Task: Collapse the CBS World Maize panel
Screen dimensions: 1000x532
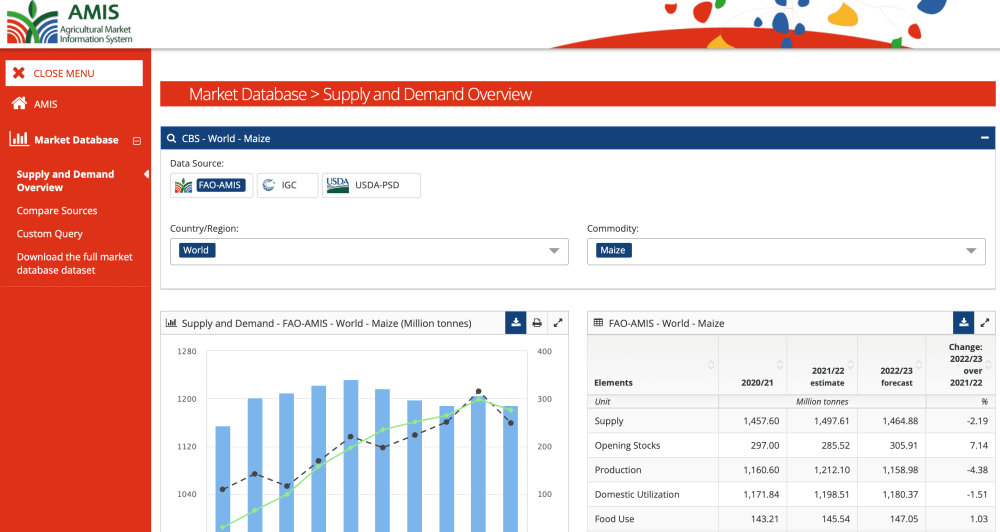Action: click(x=984, y=138)
